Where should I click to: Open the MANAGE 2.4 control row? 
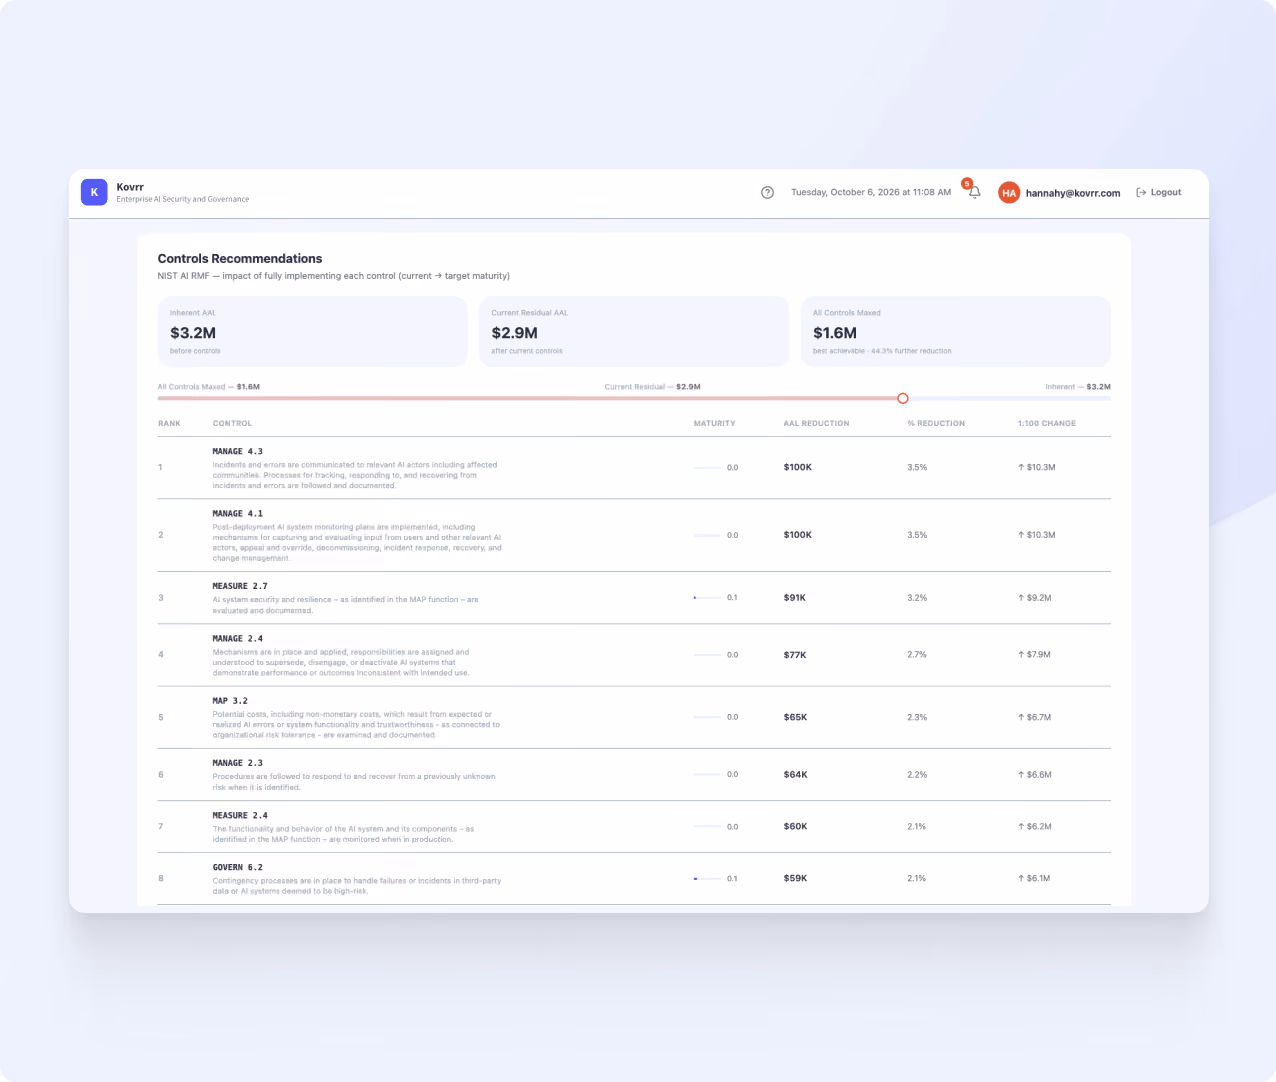point(634,655)
